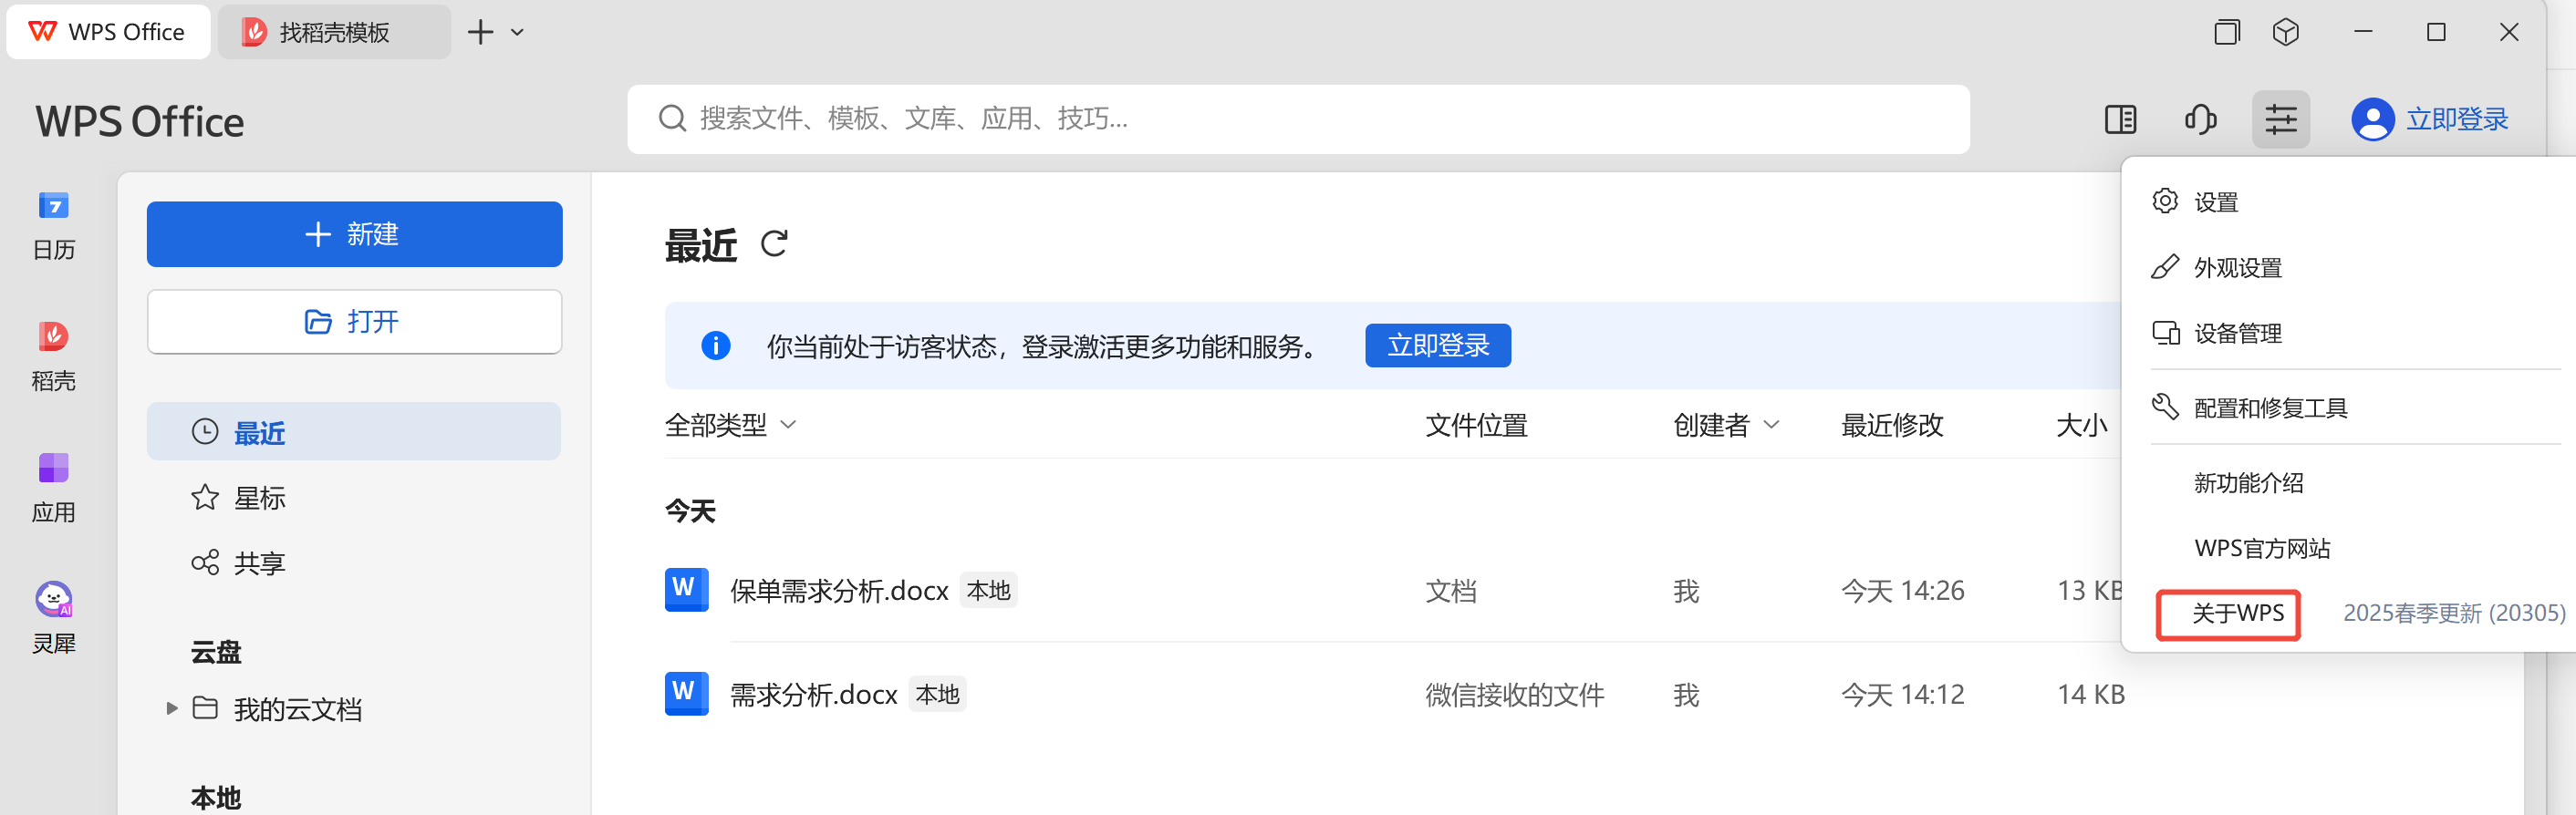The width and height of the screenshot is (2576, 815).
Task: Open file 保单需求分析.docx
Action: tap(839, 590)
